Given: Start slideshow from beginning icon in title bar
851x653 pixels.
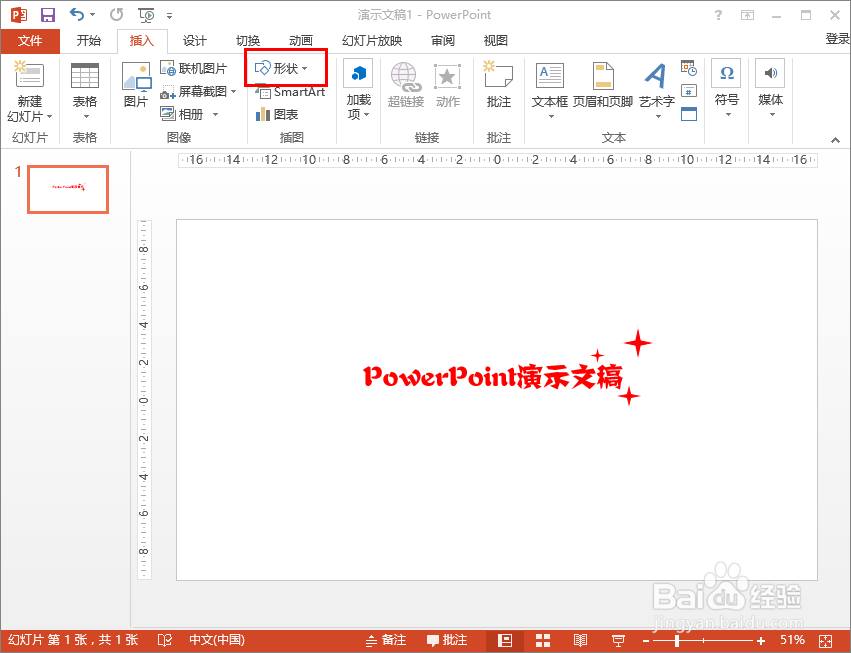Looking at the screenshot, I should 147,15.
